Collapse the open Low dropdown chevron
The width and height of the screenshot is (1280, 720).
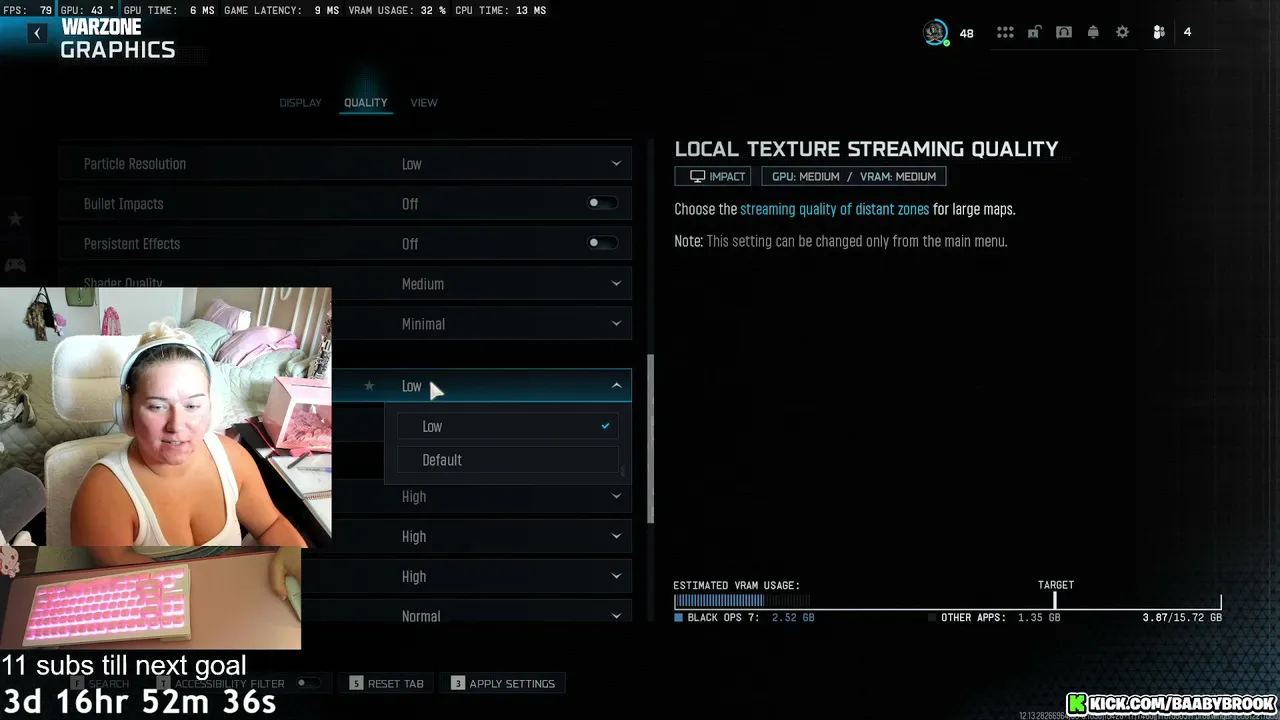616,386
